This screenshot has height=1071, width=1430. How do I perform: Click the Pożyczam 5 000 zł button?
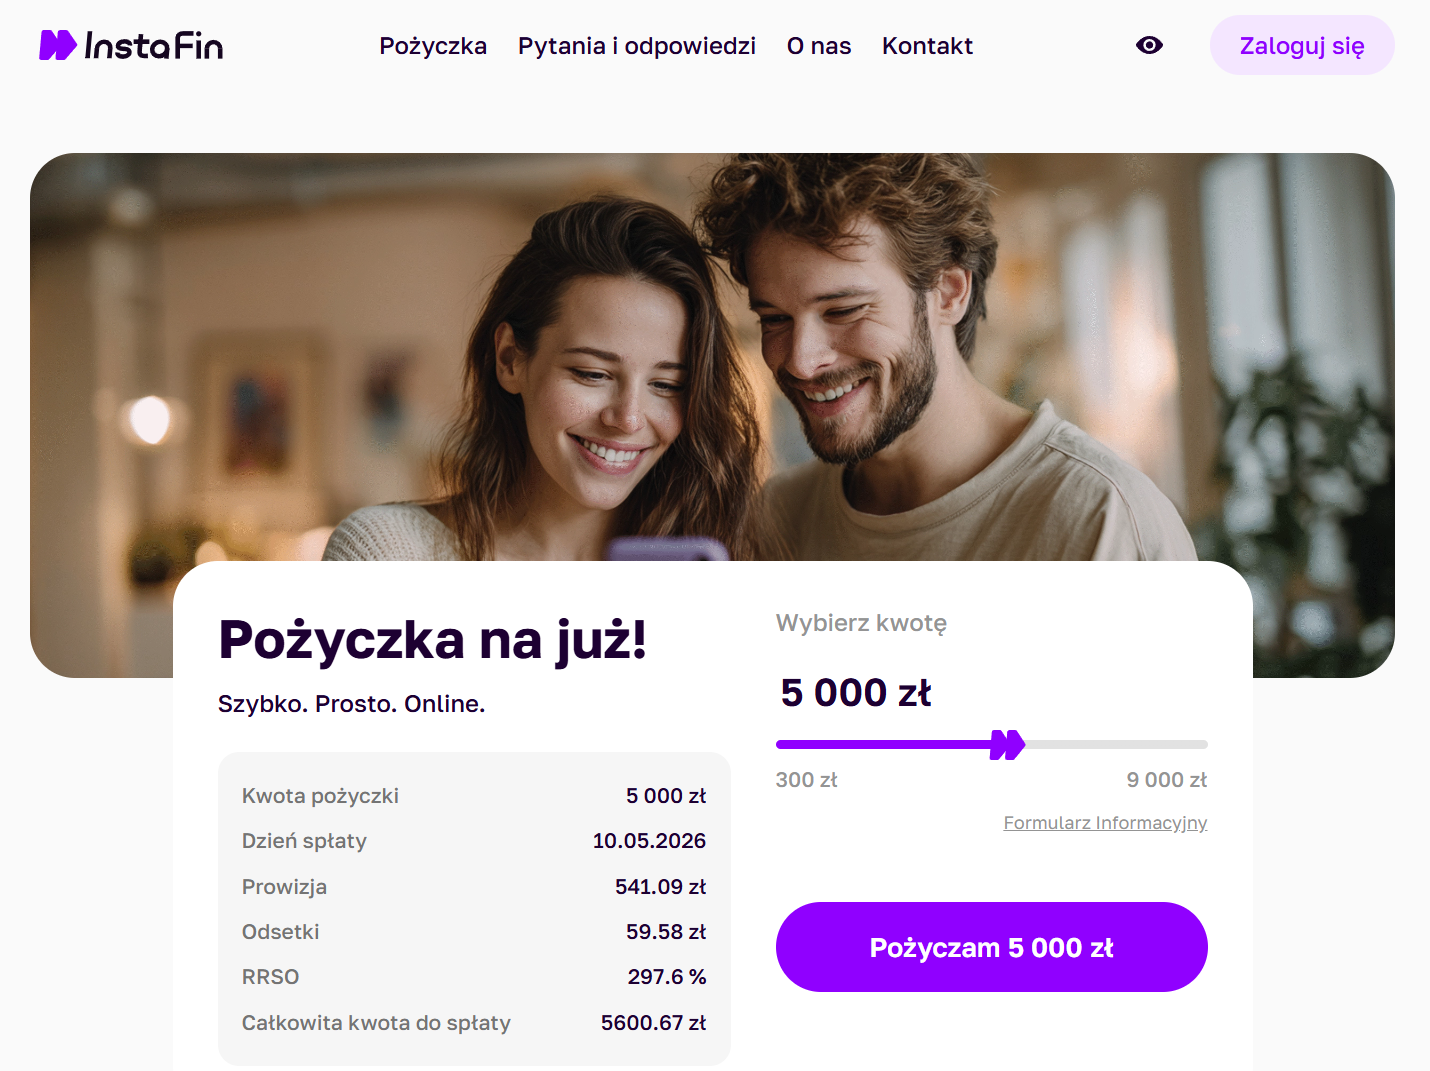tap(991, 947)
